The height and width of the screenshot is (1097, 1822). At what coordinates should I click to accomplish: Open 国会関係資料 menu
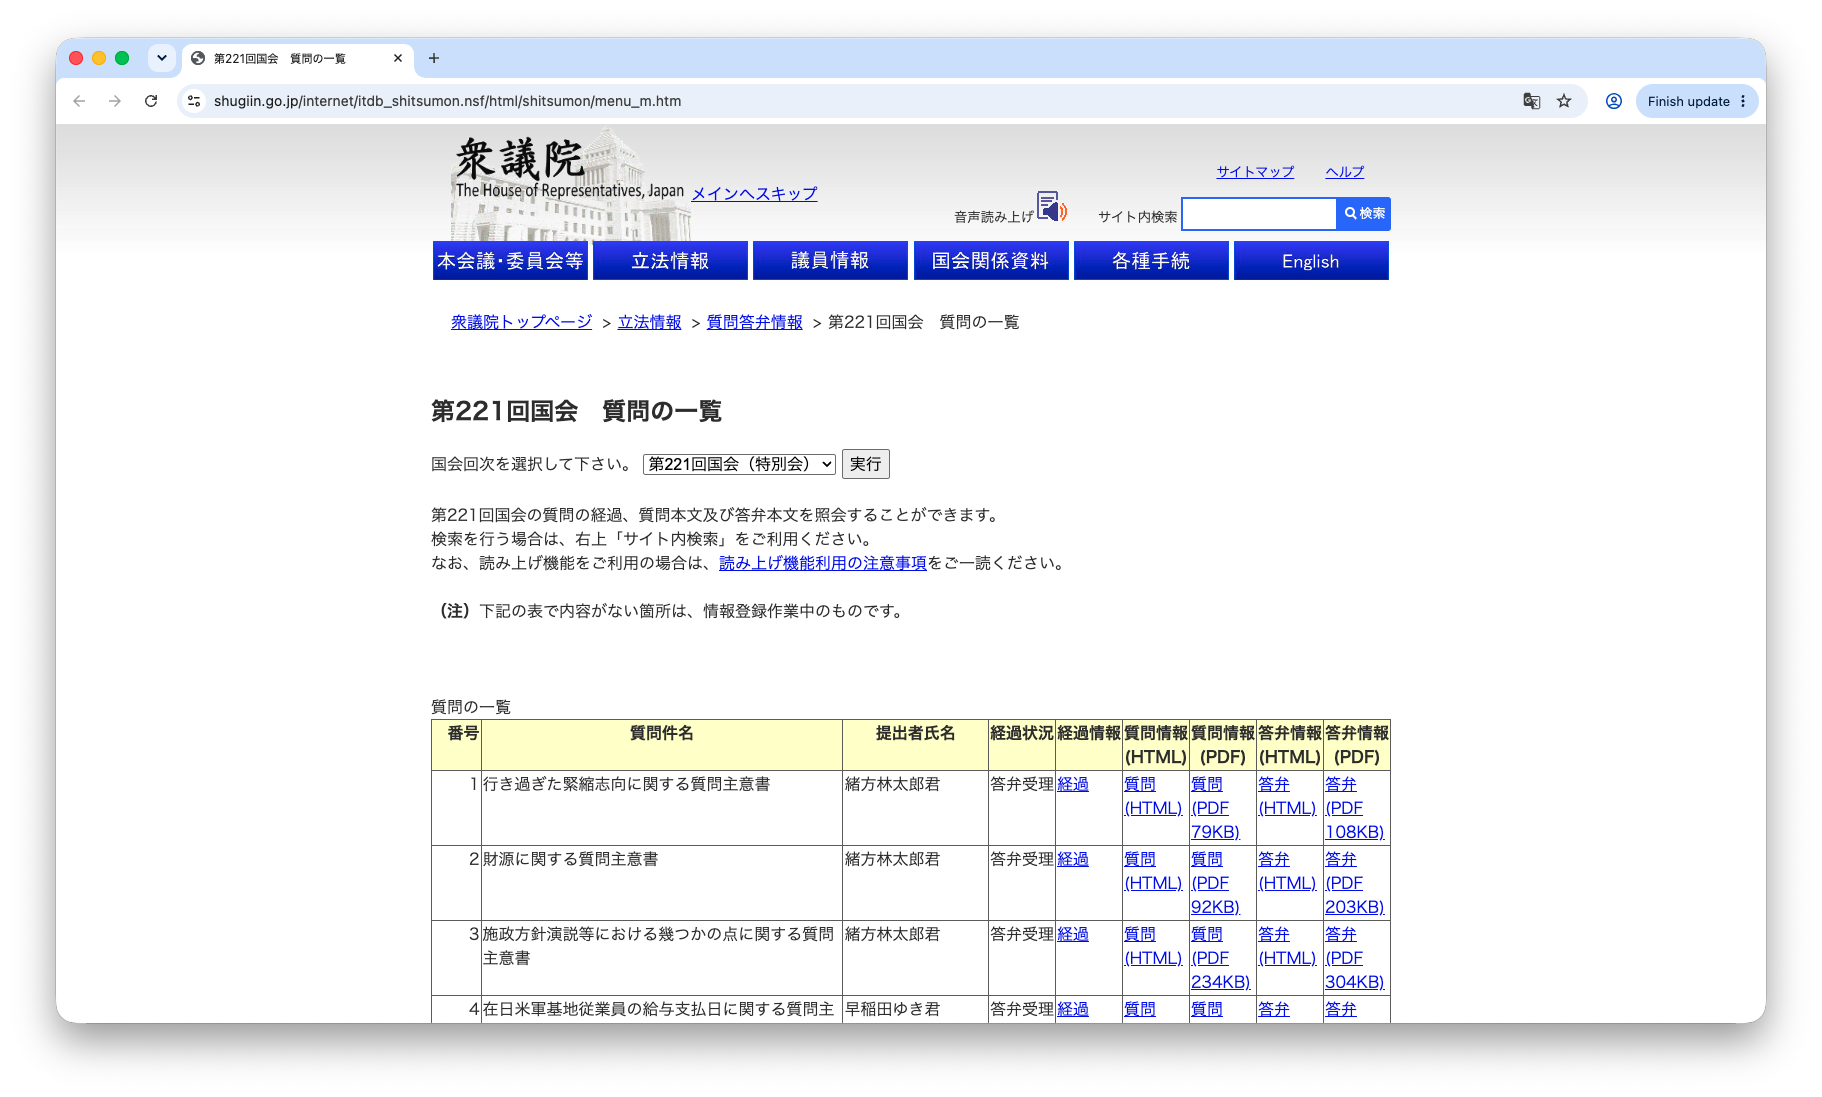[x=991, y=261]
